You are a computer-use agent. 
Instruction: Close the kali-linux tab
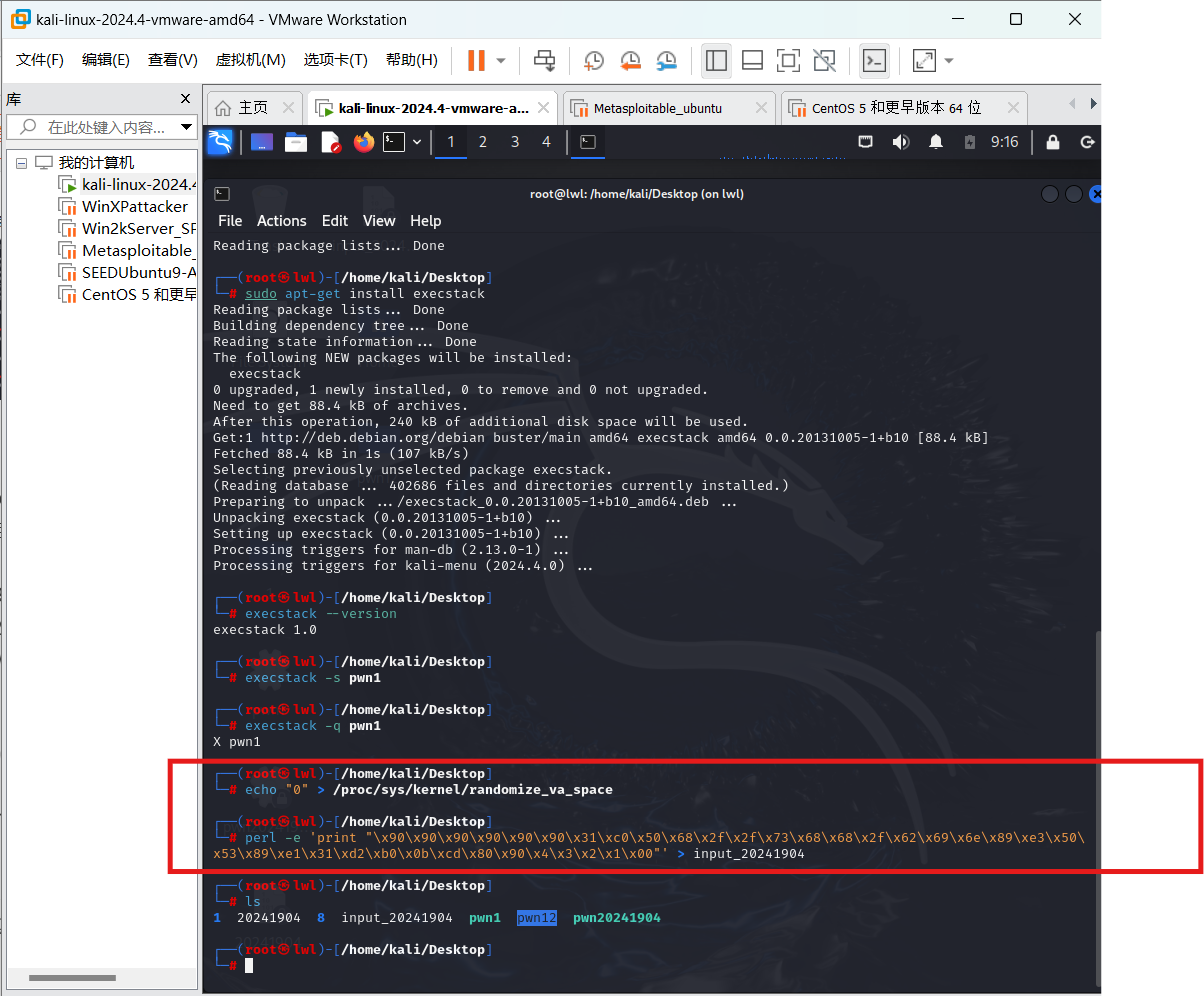coord(543,108)
